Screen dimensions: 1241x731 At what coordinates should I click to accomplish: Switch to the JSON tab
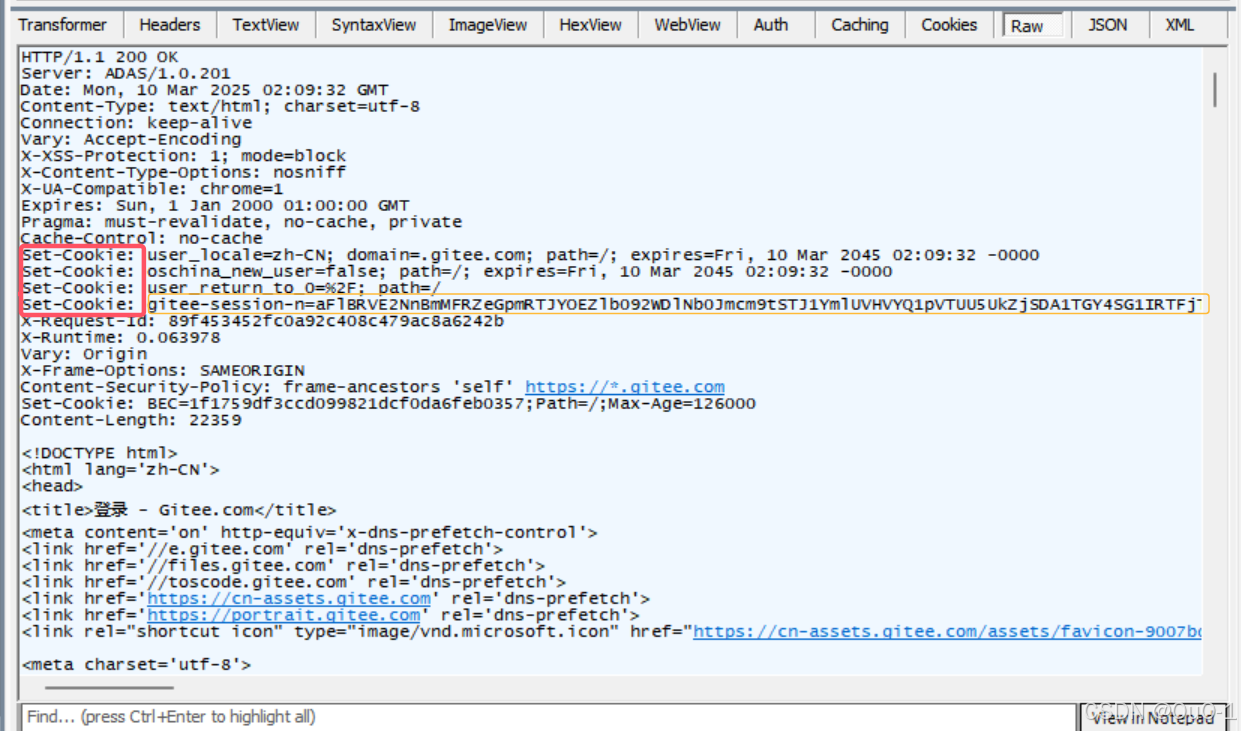tap(1107, 25)
